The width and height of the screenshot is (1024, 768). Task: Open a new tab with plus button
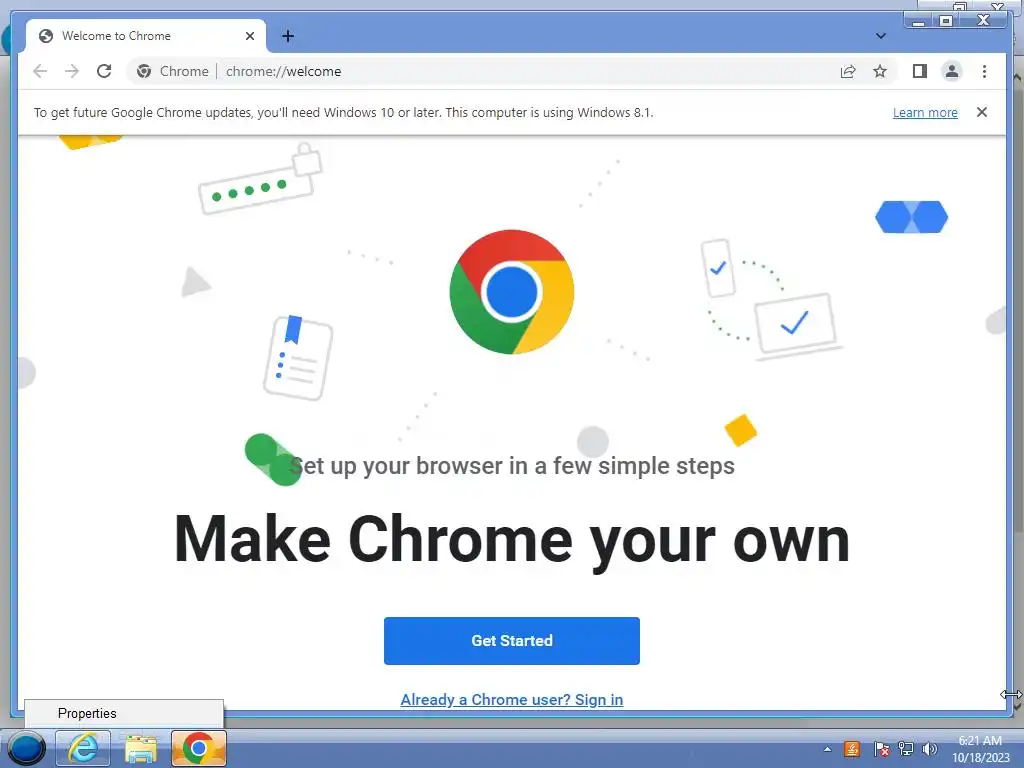[288, 36]
